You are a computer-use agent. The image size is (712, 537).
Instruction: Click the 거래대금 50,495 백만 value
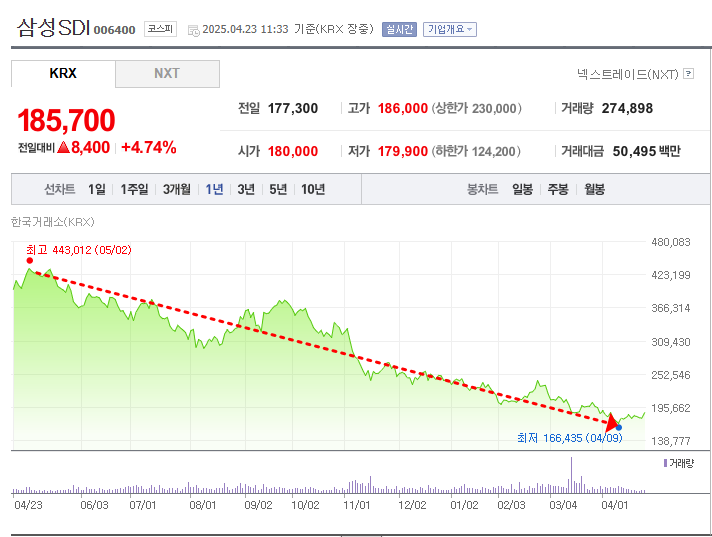pyautogui.click(x=647, y=151)
